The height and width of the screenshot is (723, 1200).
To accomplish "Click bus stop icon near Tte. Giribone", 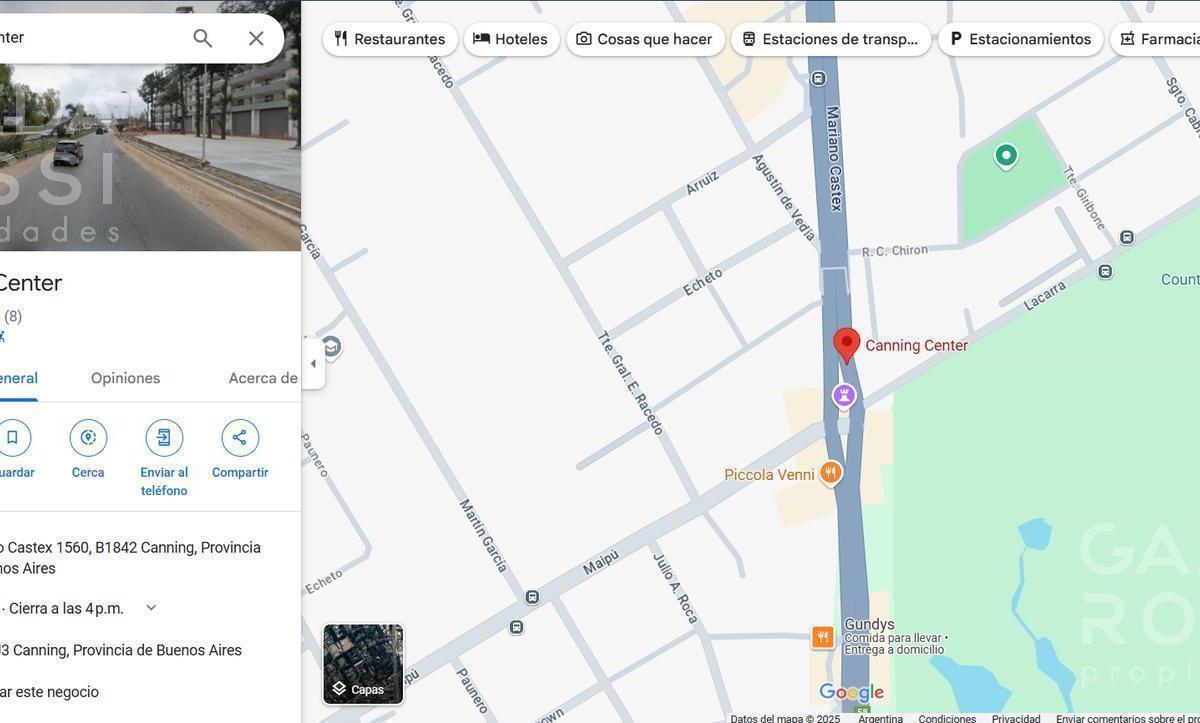I will [1127, 237].
